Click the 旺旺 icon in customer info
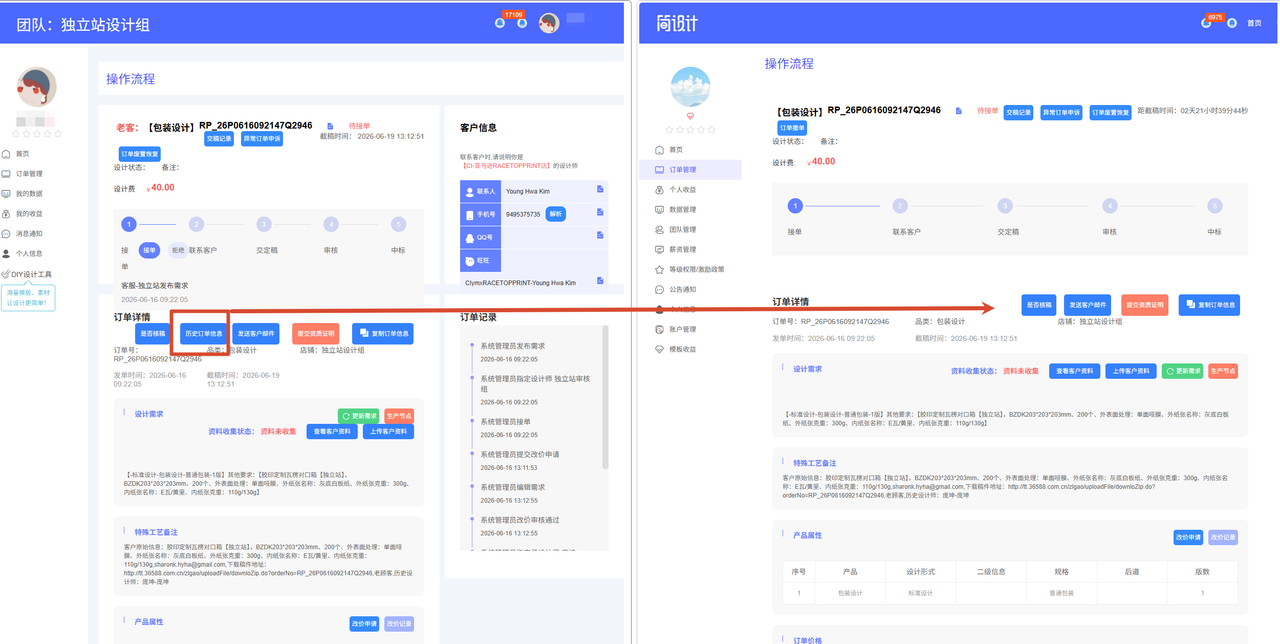 470,261
